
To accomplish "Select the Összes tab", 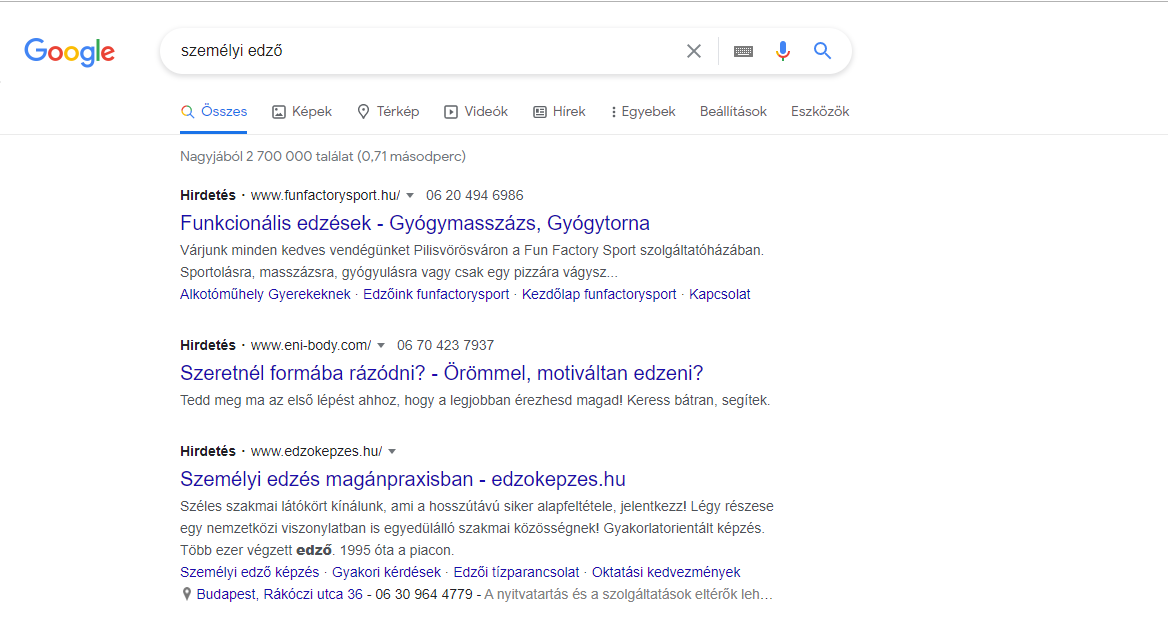I will pos(214,112).
